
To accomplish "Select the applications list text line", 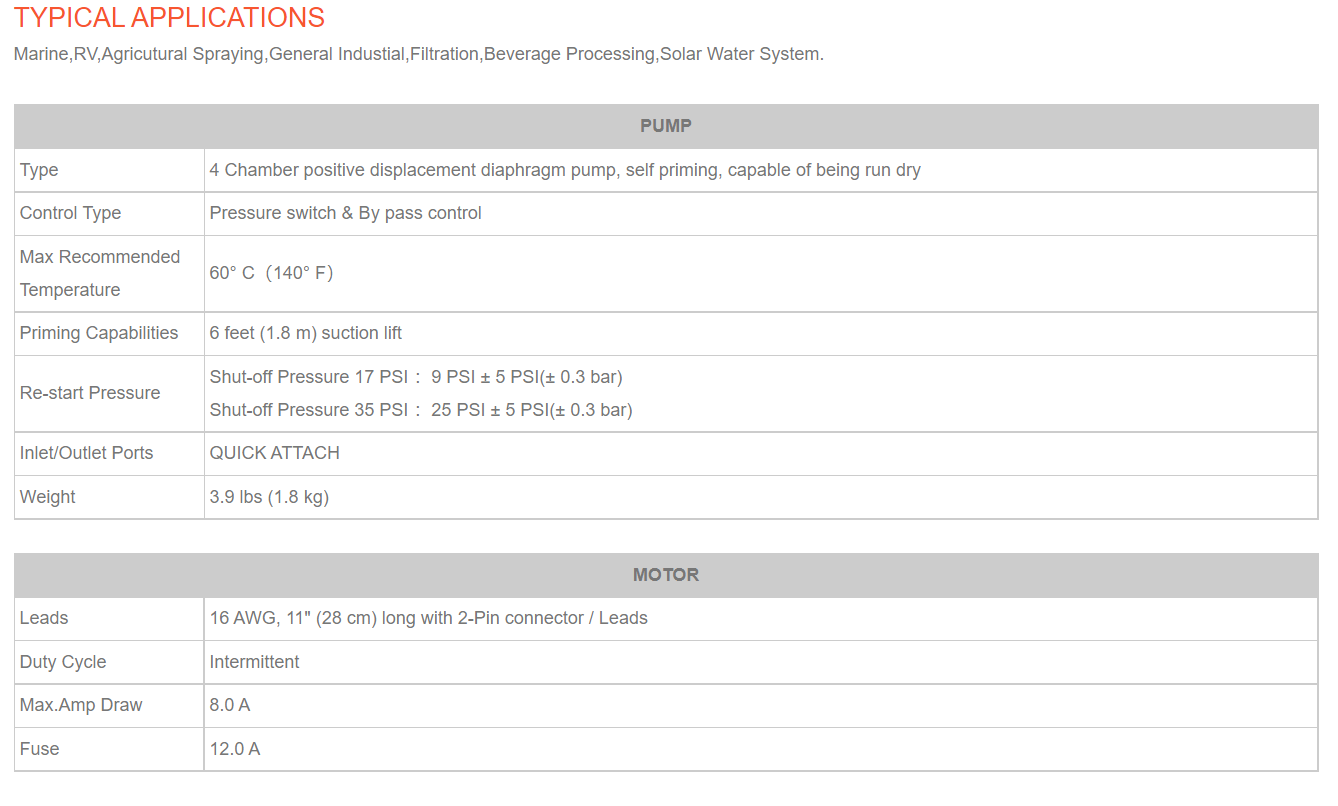I will 419,54.
